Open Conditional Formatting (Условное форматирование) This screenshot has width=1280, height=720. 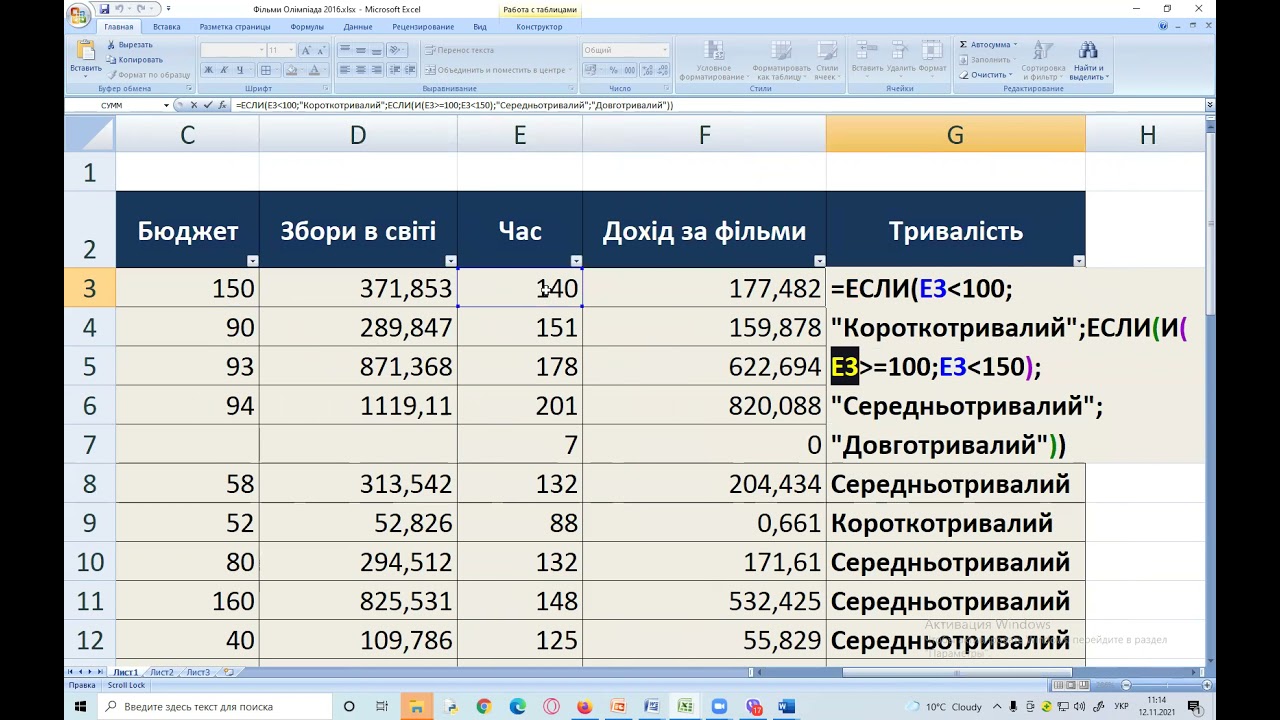(x=713, y=61)
